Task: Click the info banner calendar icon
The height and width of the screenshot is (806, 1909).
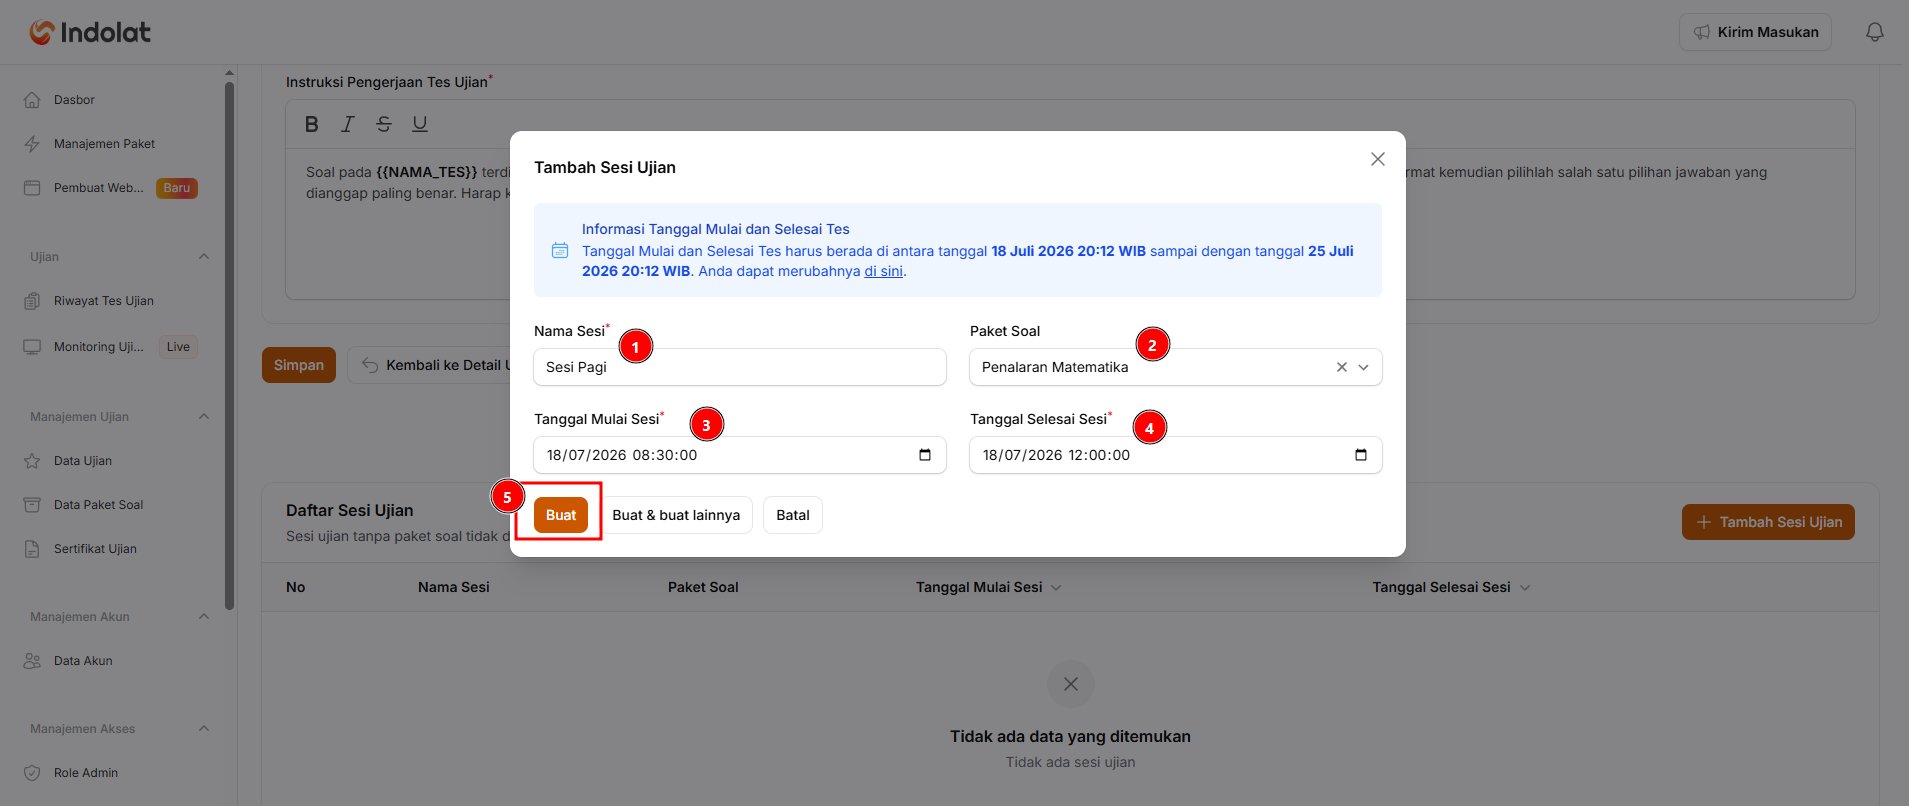Action: pyautogui.click(x=560, y=250)
